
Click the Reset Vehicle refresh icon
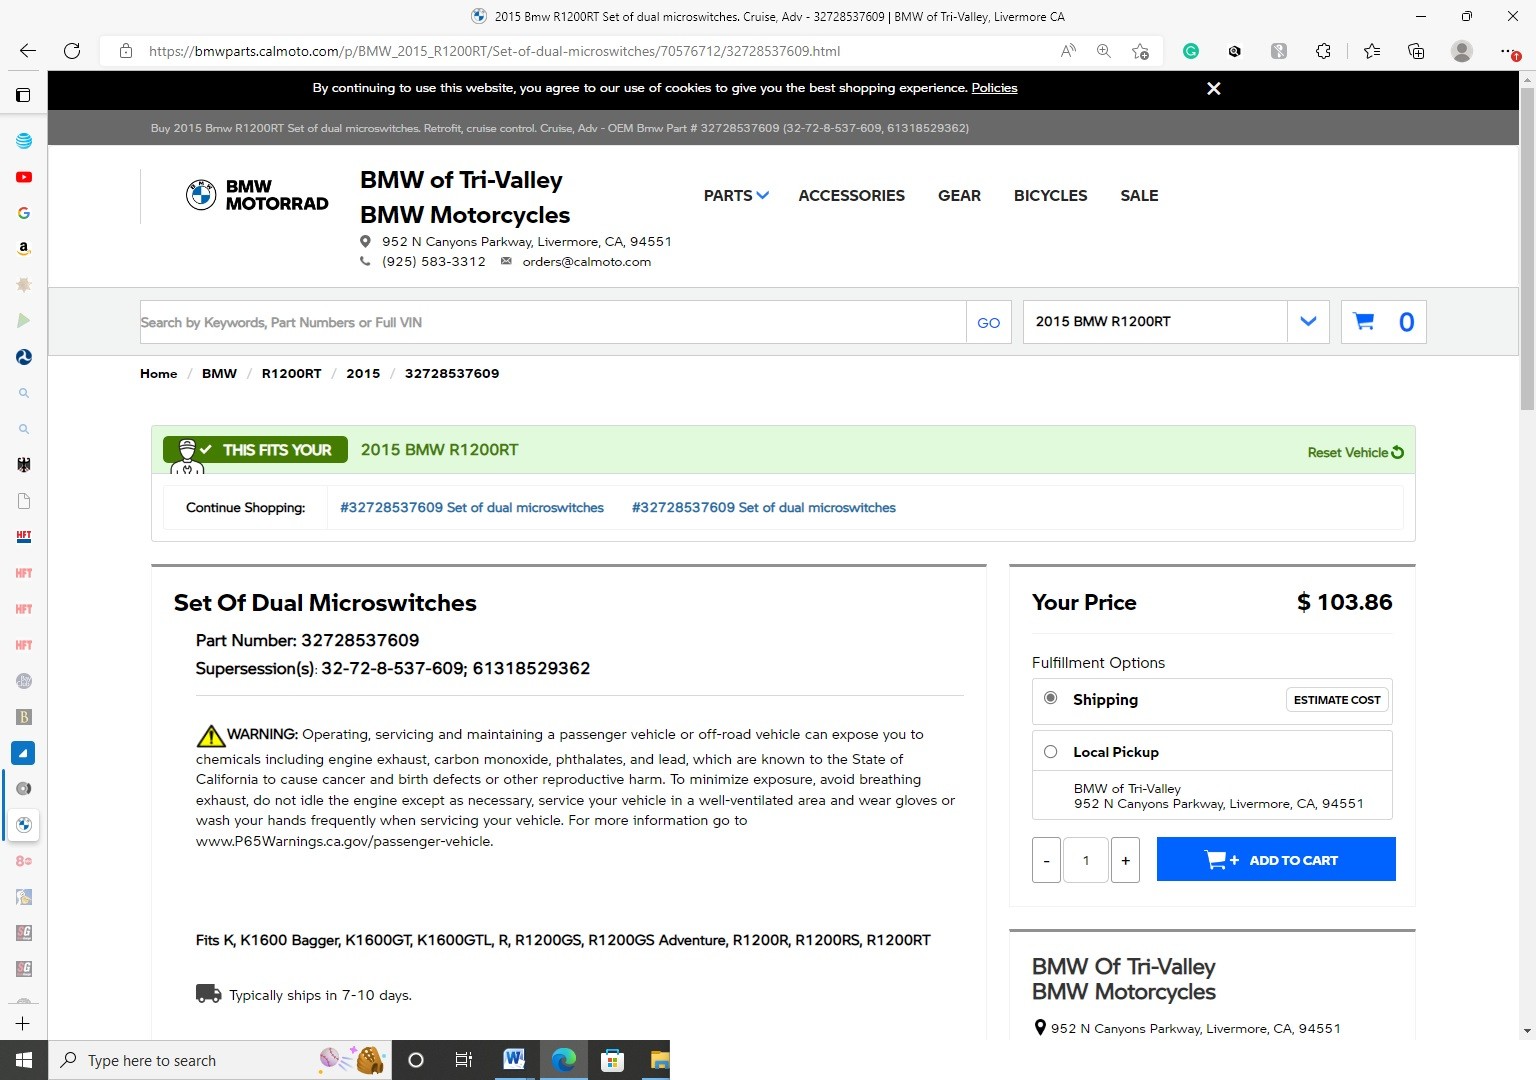click(1398, 452)
